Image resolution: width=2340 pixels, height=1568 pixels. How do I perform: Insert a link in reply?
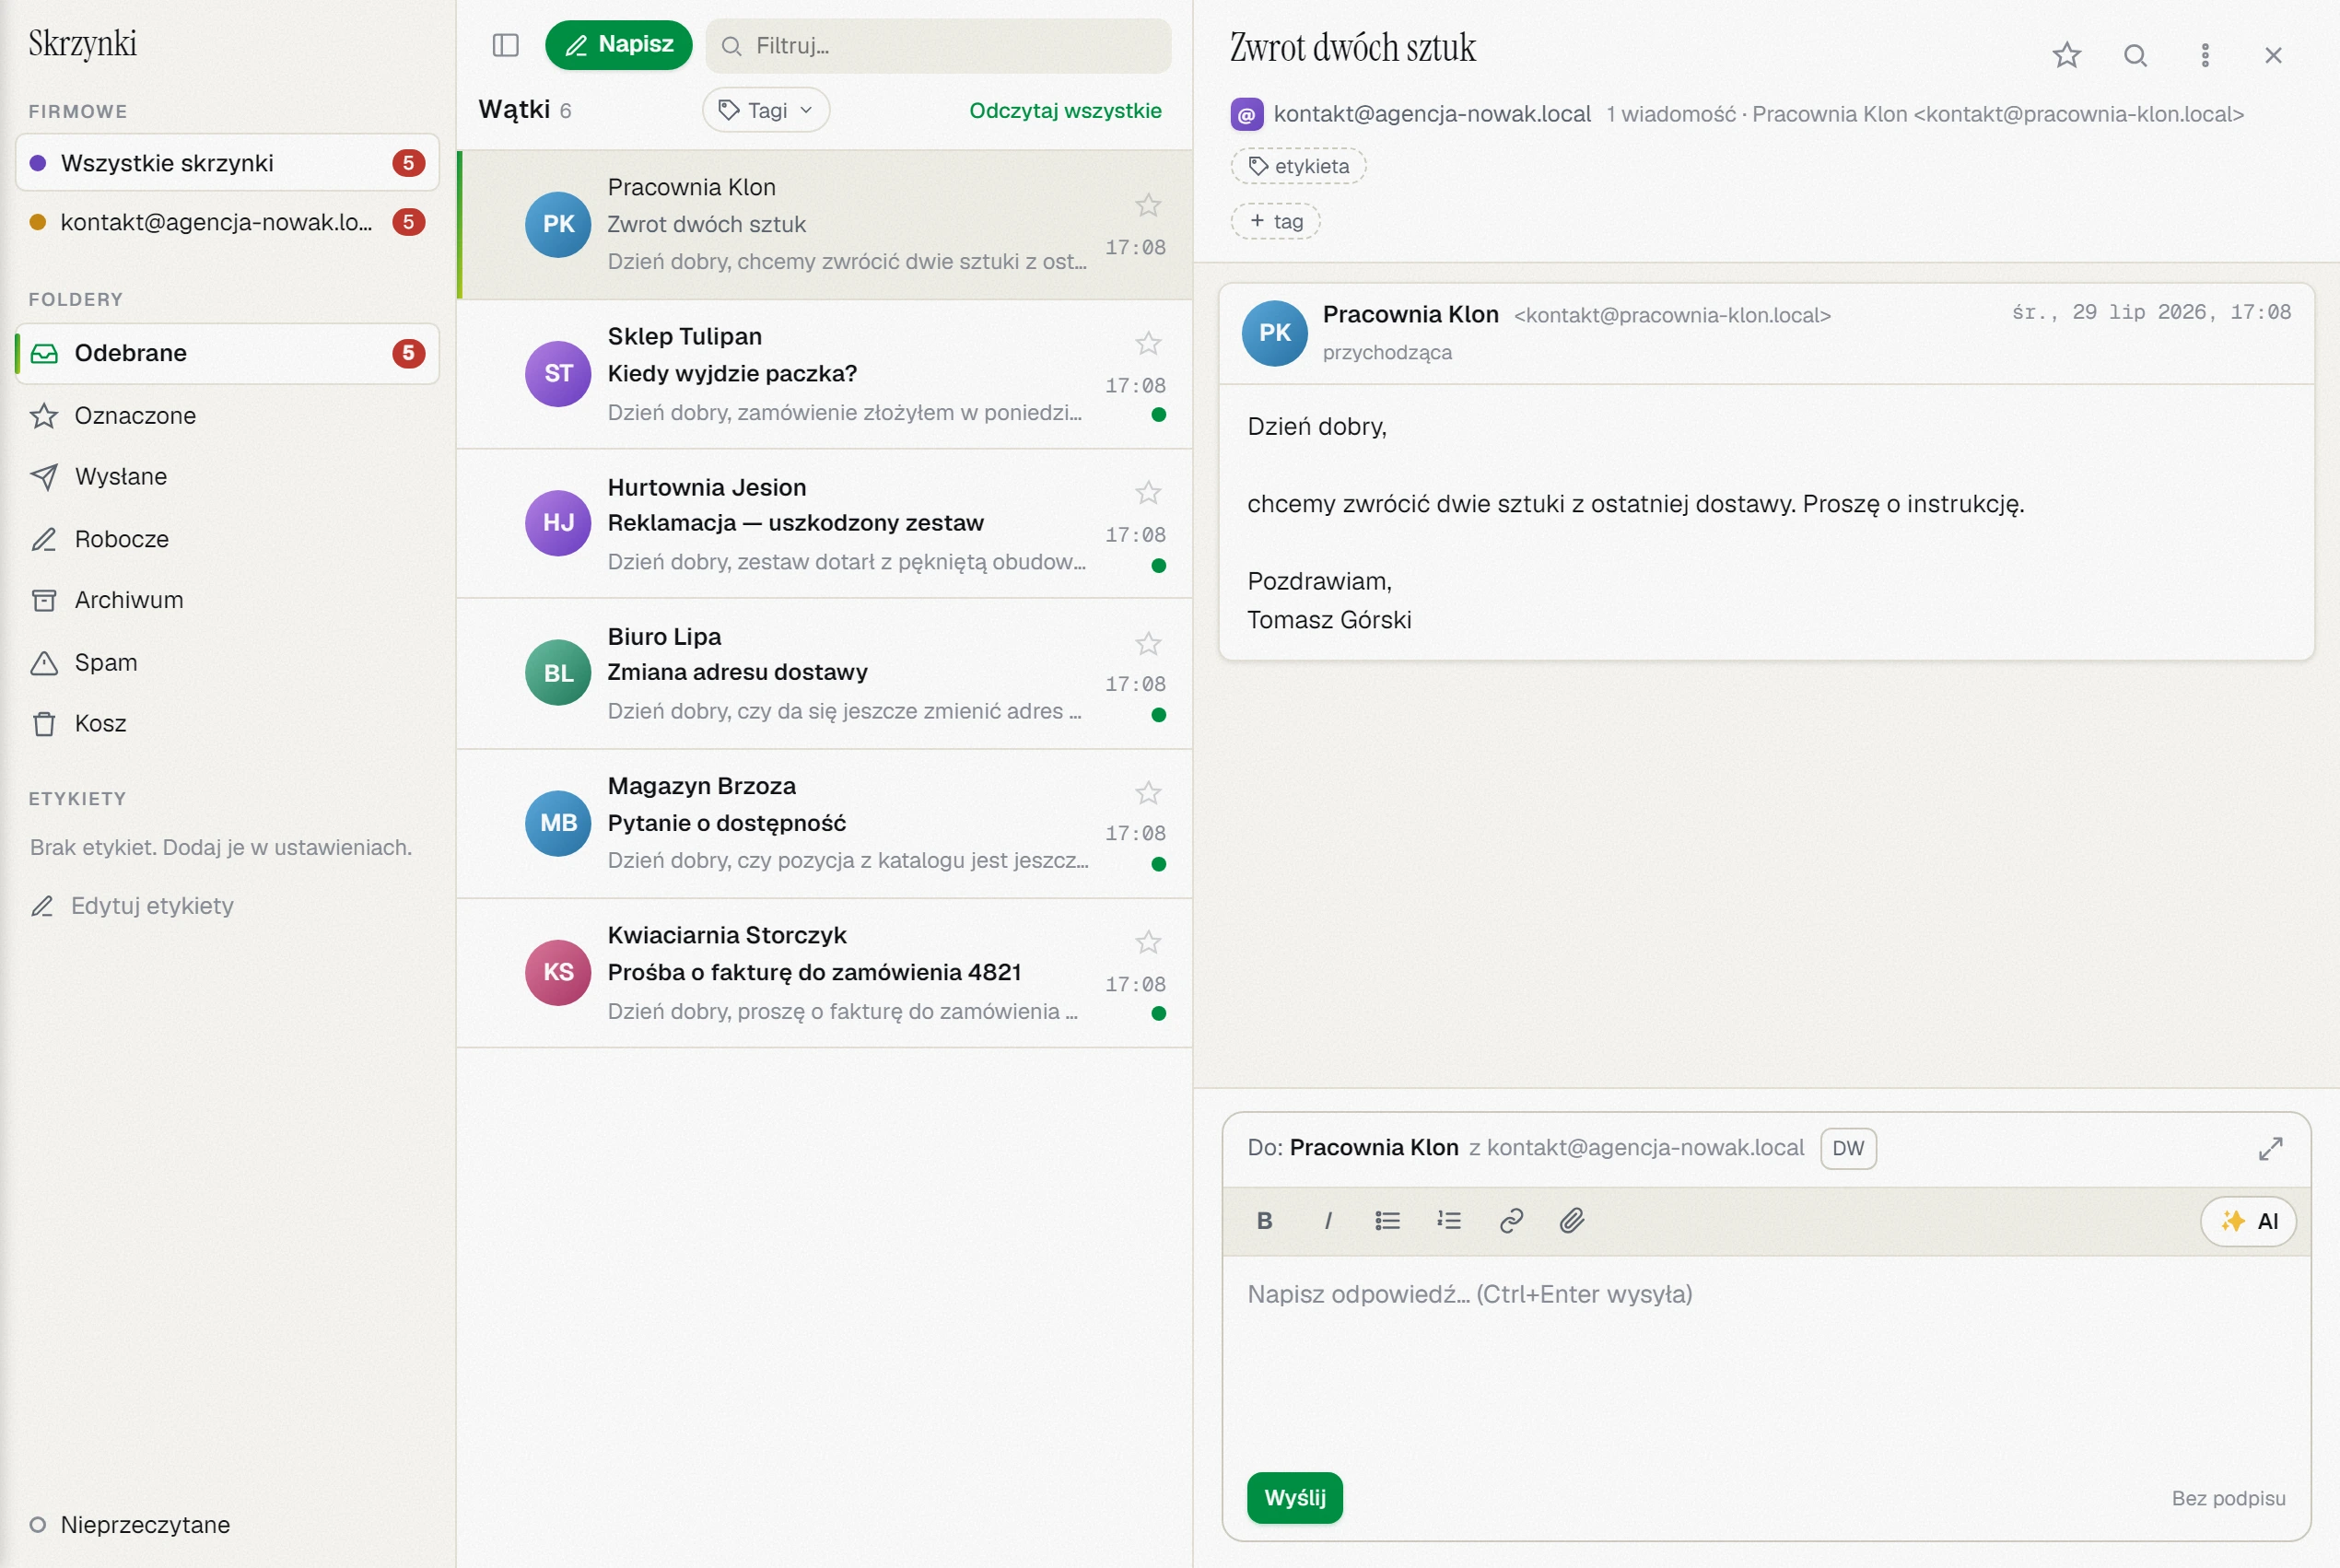[1511, 1221]
